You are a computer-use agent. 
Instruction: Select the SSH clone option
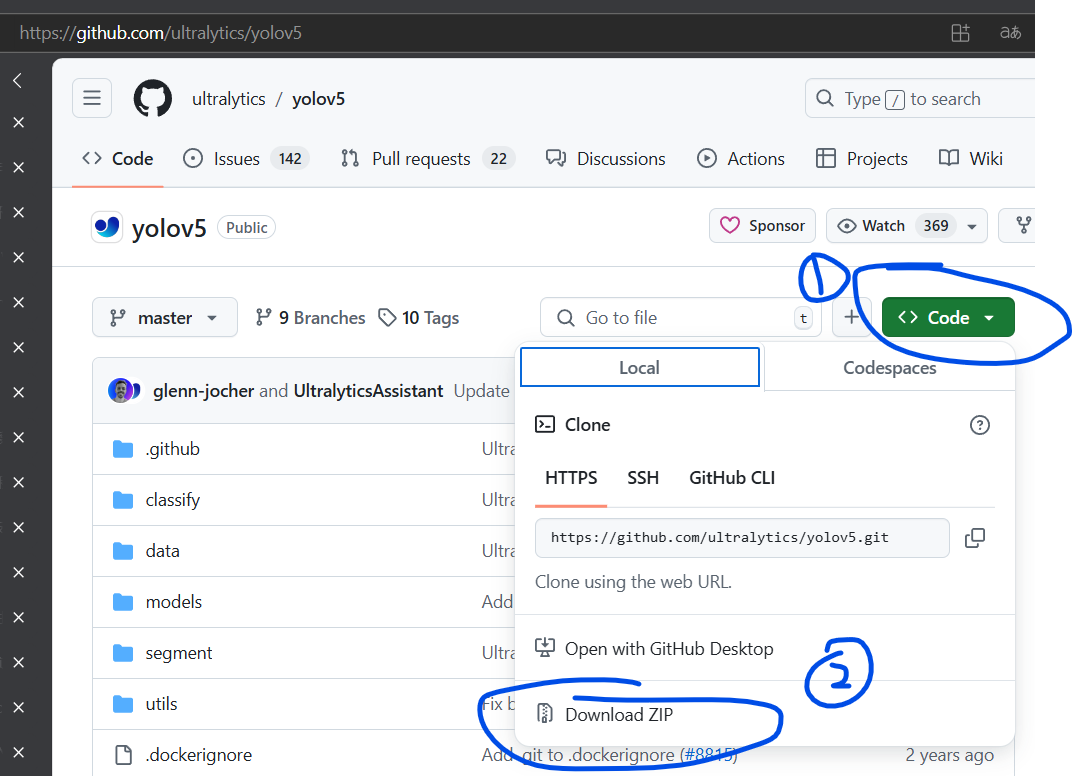point(643,478)
